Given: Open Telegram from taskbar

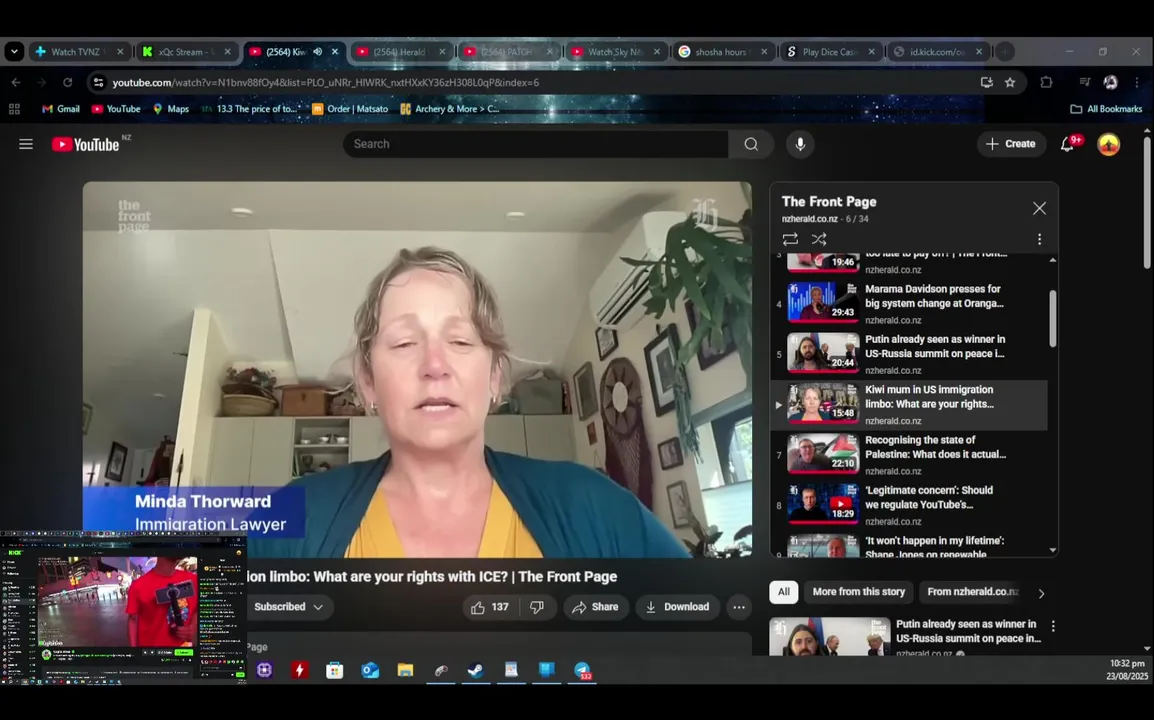Looking at the screenshot, I should click(582, 670).
